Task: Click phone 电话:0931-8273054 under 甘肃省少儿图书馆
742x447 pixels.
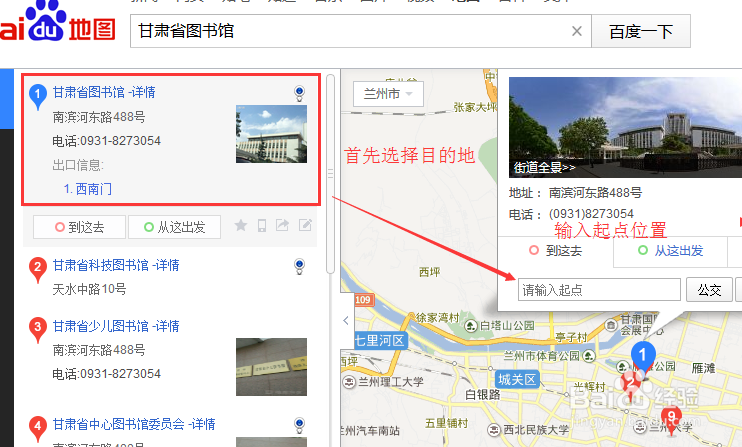Action: pyautogui.click(x=106, y=374)
